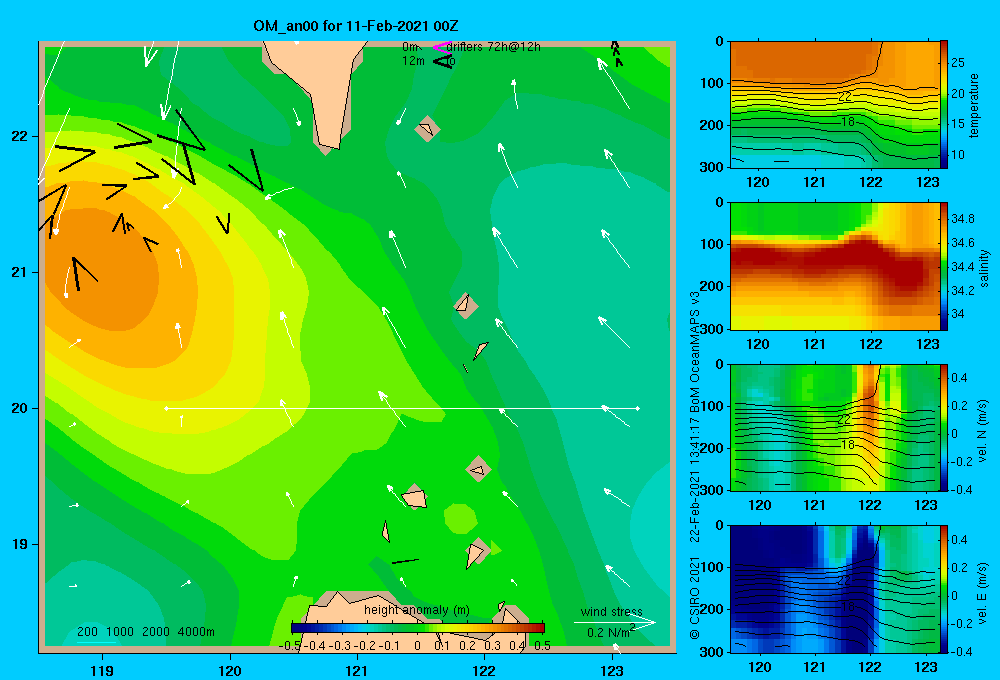
Task: Click the "12m" legend depth label
Action: pos(413,61)
